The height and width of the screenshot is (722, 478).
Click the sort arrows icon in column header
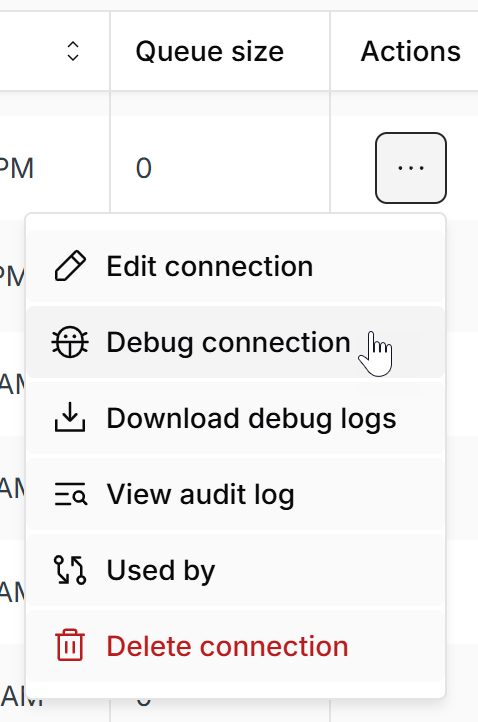click(x=73, y=51)
